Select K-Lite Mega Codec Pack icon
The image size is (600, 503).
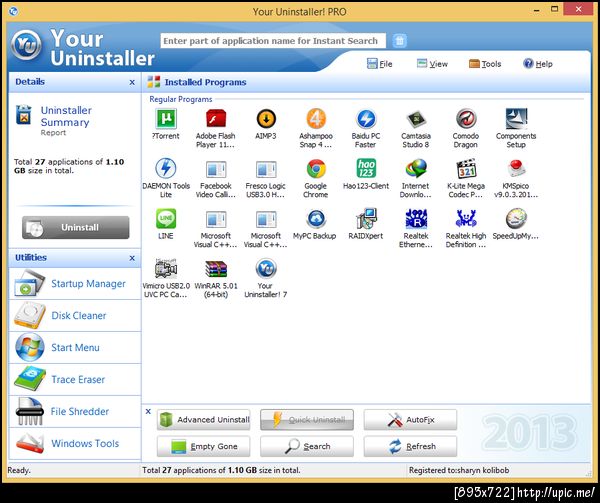pyautogui.click(x=466, y=169)
